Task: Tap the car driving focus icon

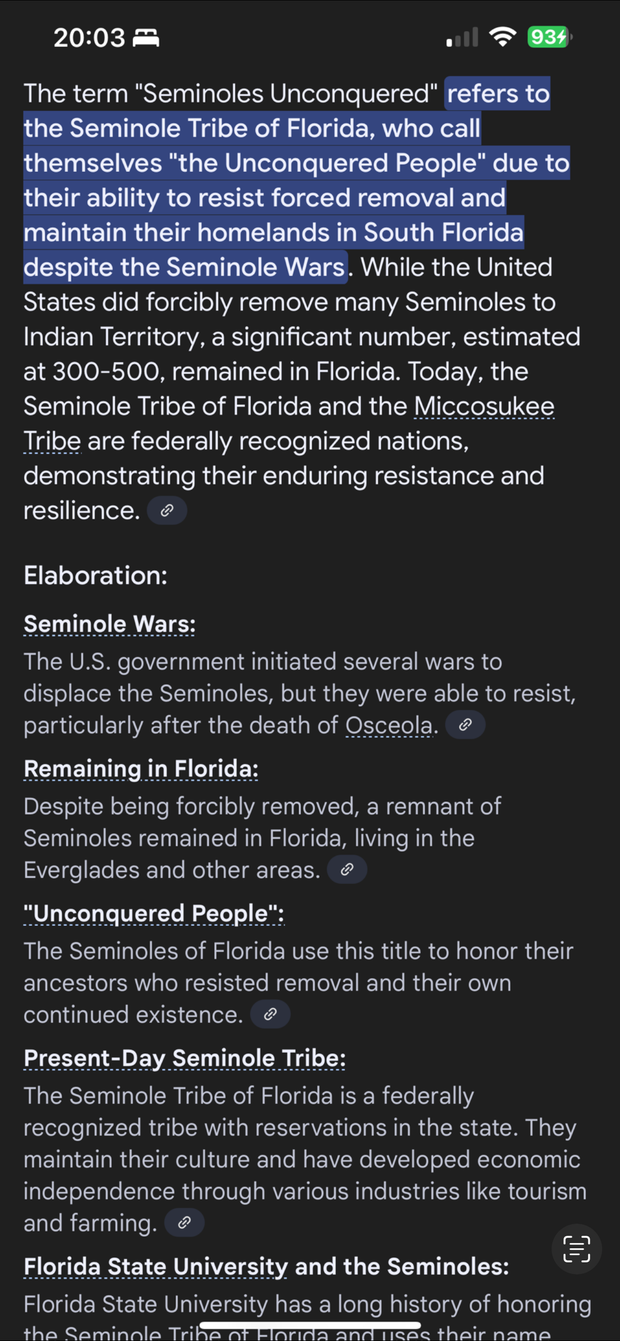Action: coord(146,38)
